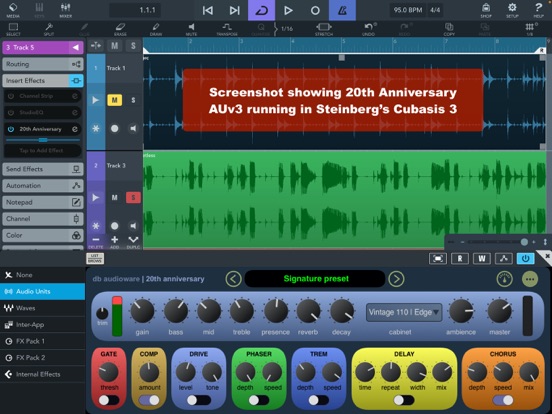Viewport: 552px width, 414px height.
Task: Start playback with the play button
Action: click(x=288, y=10)
